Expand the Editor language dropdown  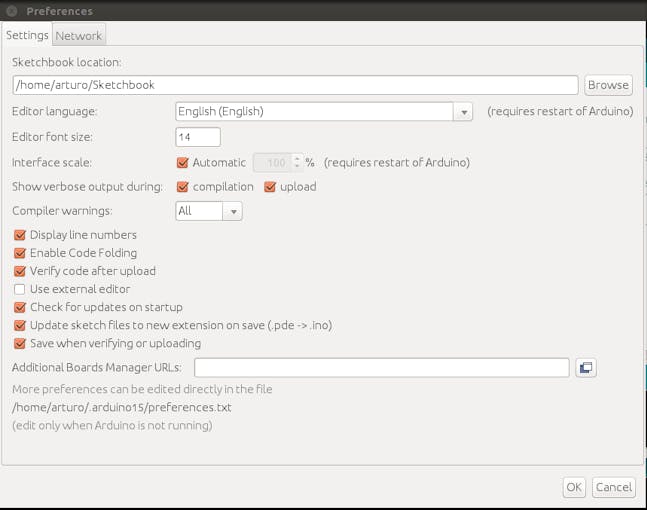[463, 112]
